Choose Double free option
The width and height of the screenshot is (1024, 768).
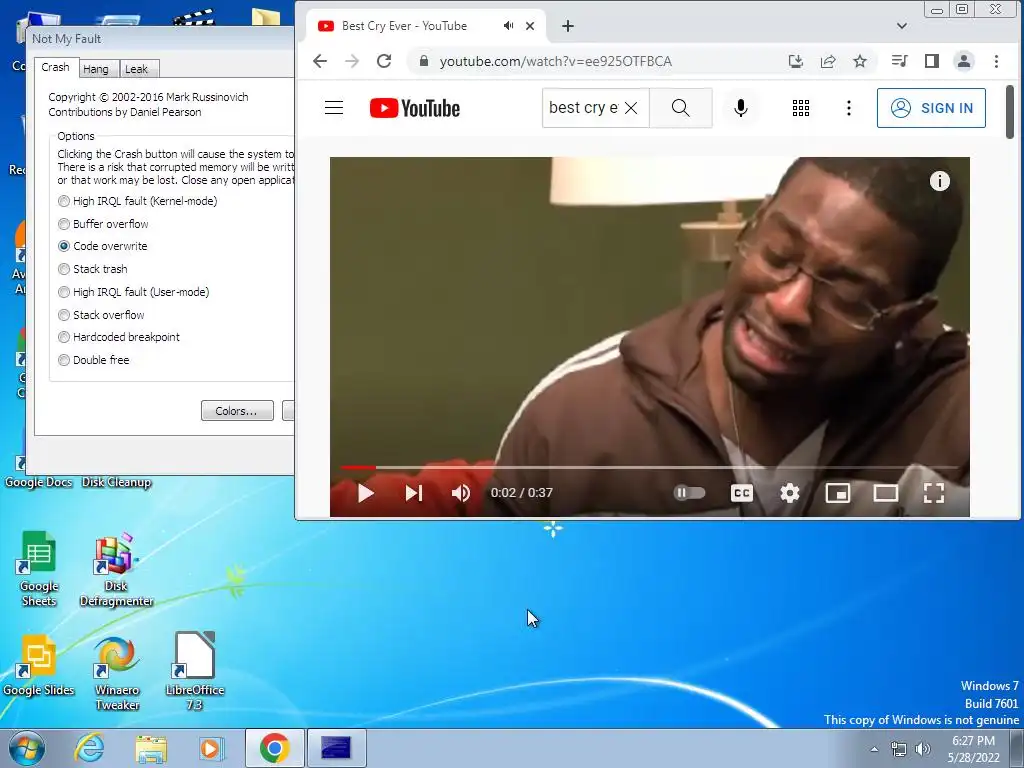pyautogui.click(x=94, y=360)
